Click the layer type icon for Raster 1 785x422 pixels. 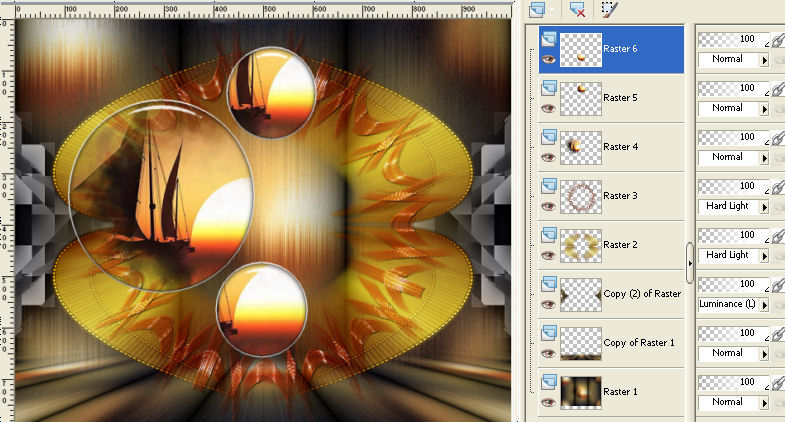point(549,382)
